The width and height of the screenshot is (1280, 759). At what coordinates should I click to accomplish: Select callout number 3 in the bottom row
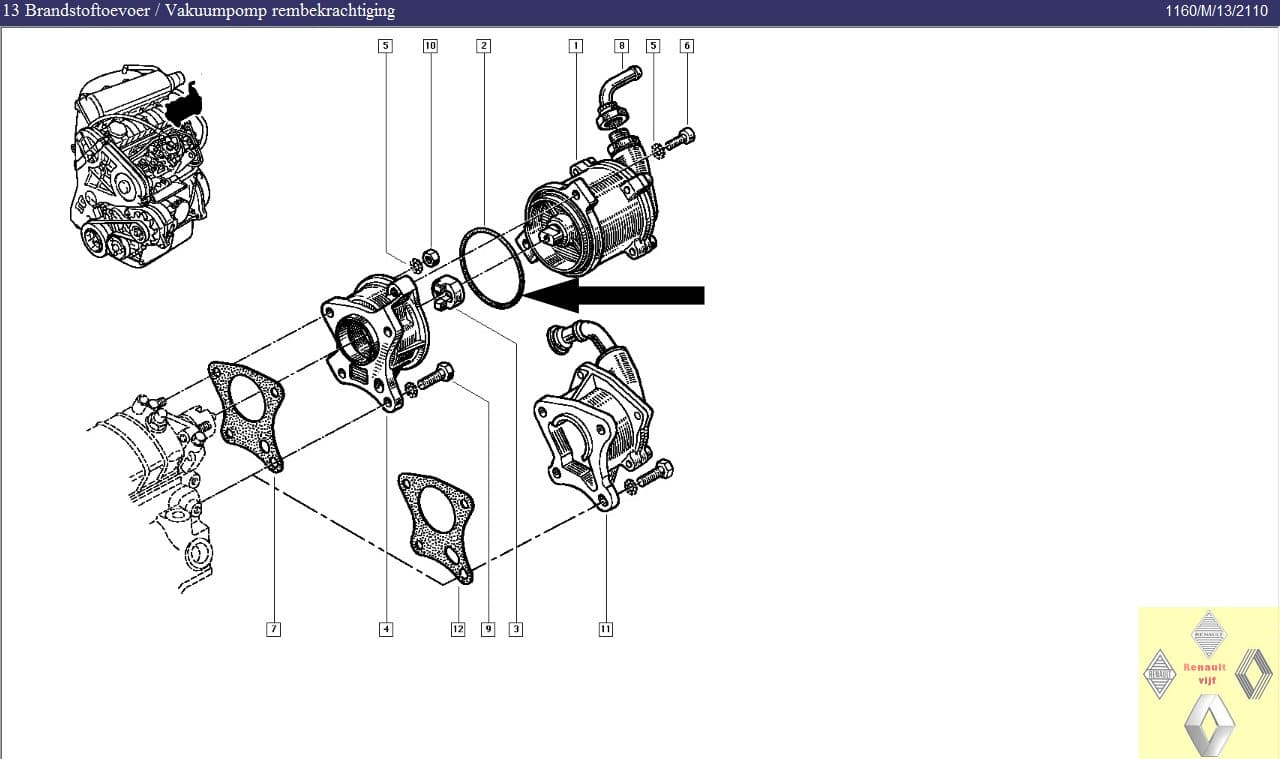[x=516, y=629]
